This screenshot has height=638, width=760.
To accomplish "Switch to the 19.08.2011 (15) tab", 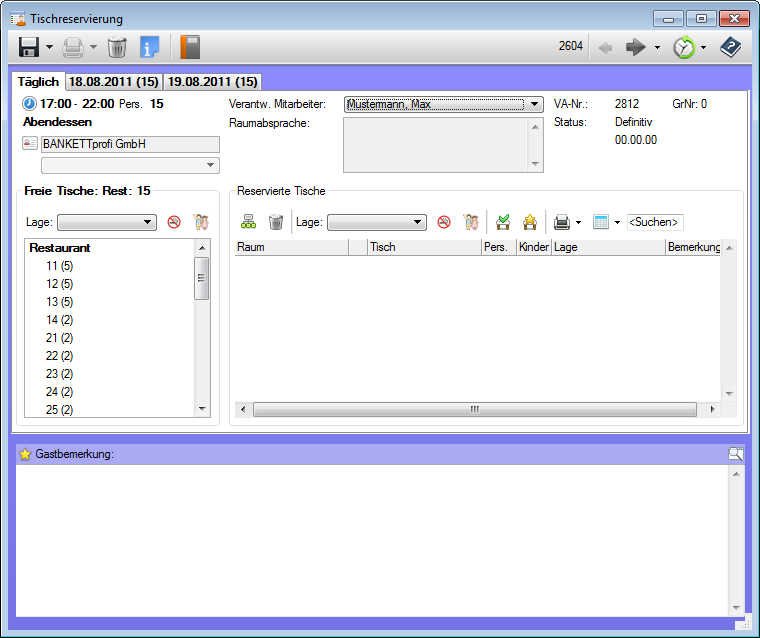I will (212, 82).
